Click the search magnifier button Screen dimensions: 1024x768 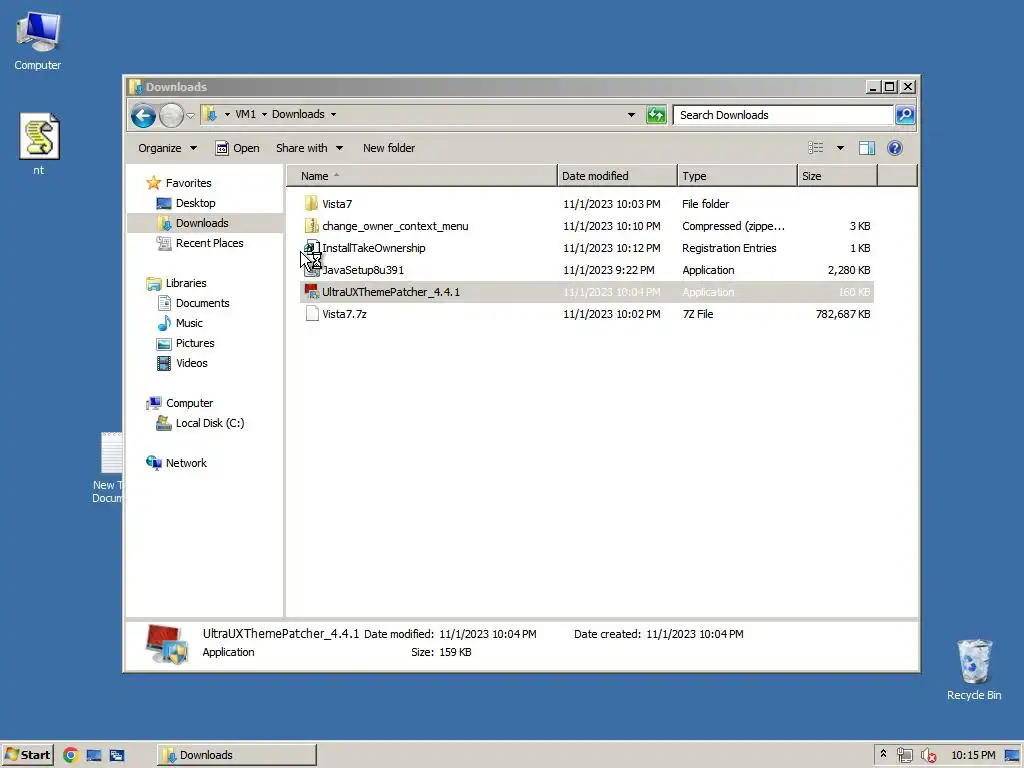[x=905, y=115]
